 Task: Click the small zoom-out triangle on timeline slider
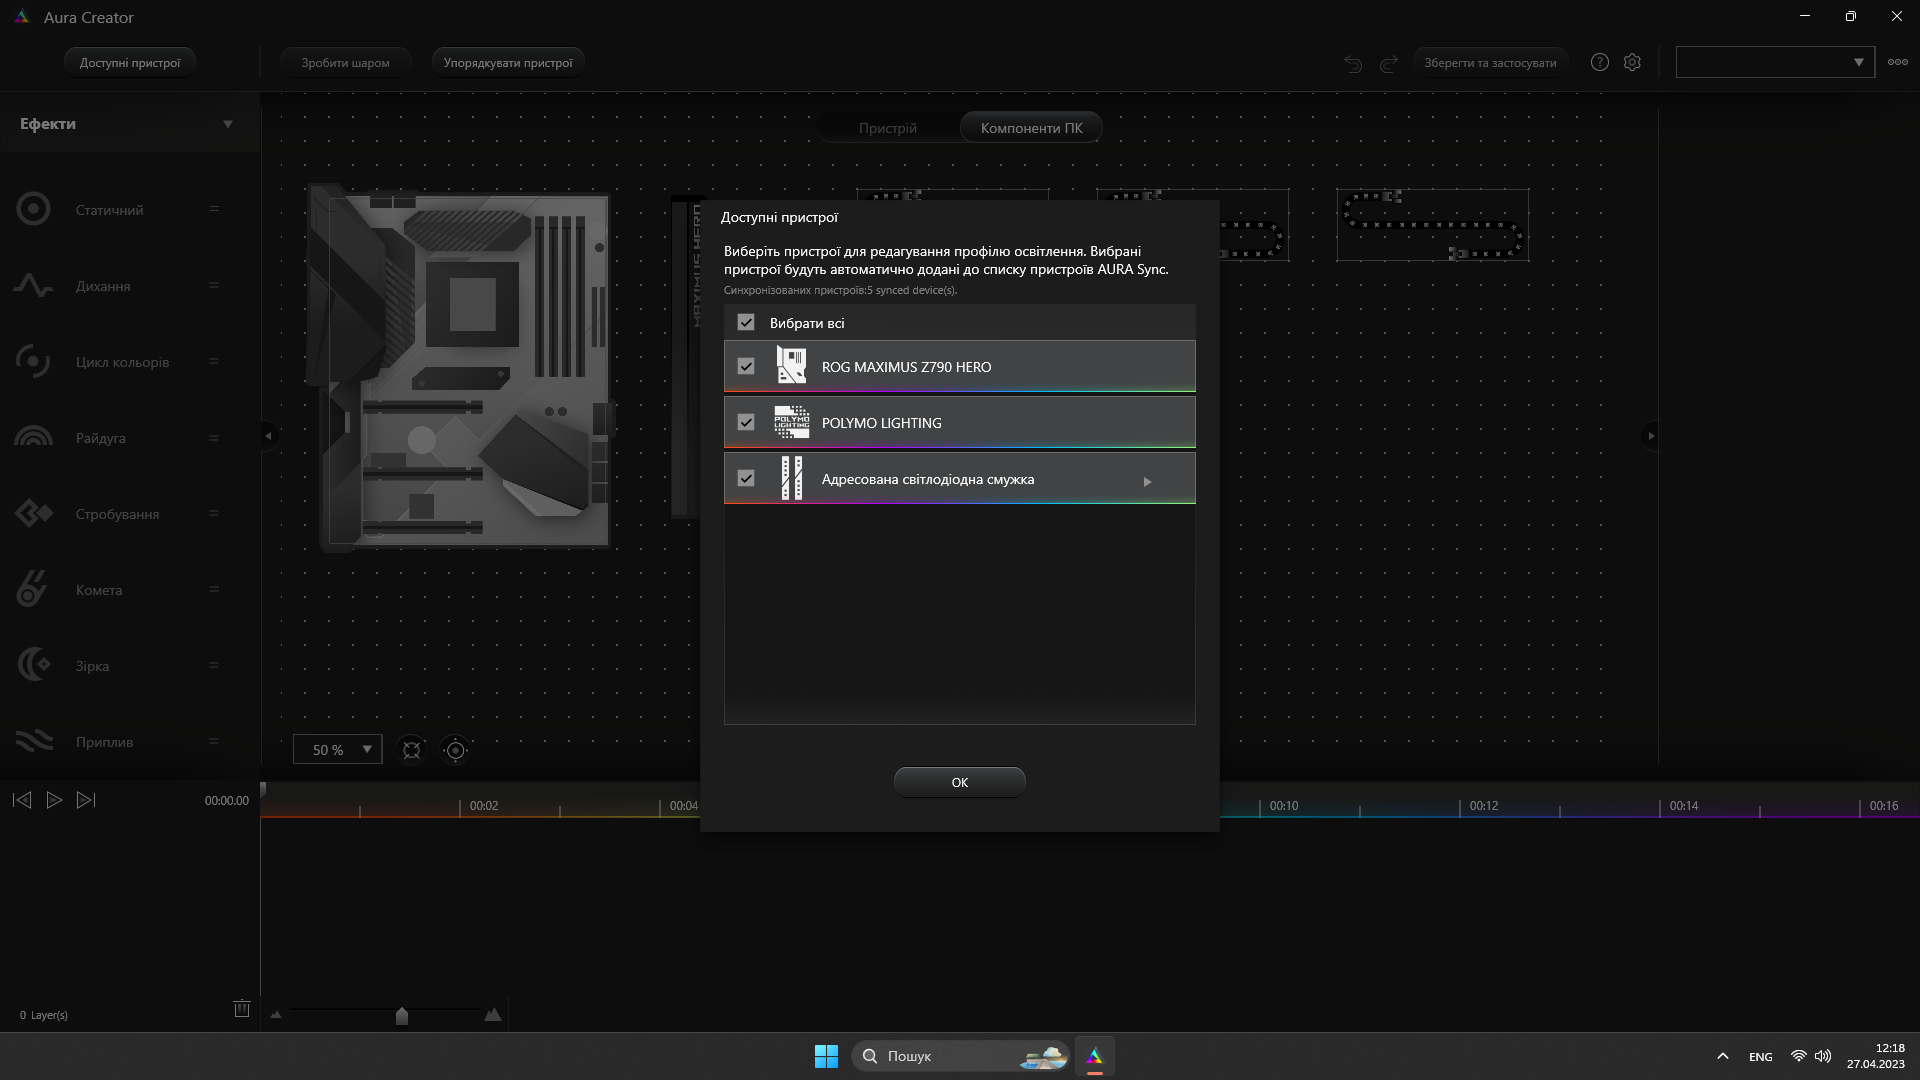click(276, 1015)
